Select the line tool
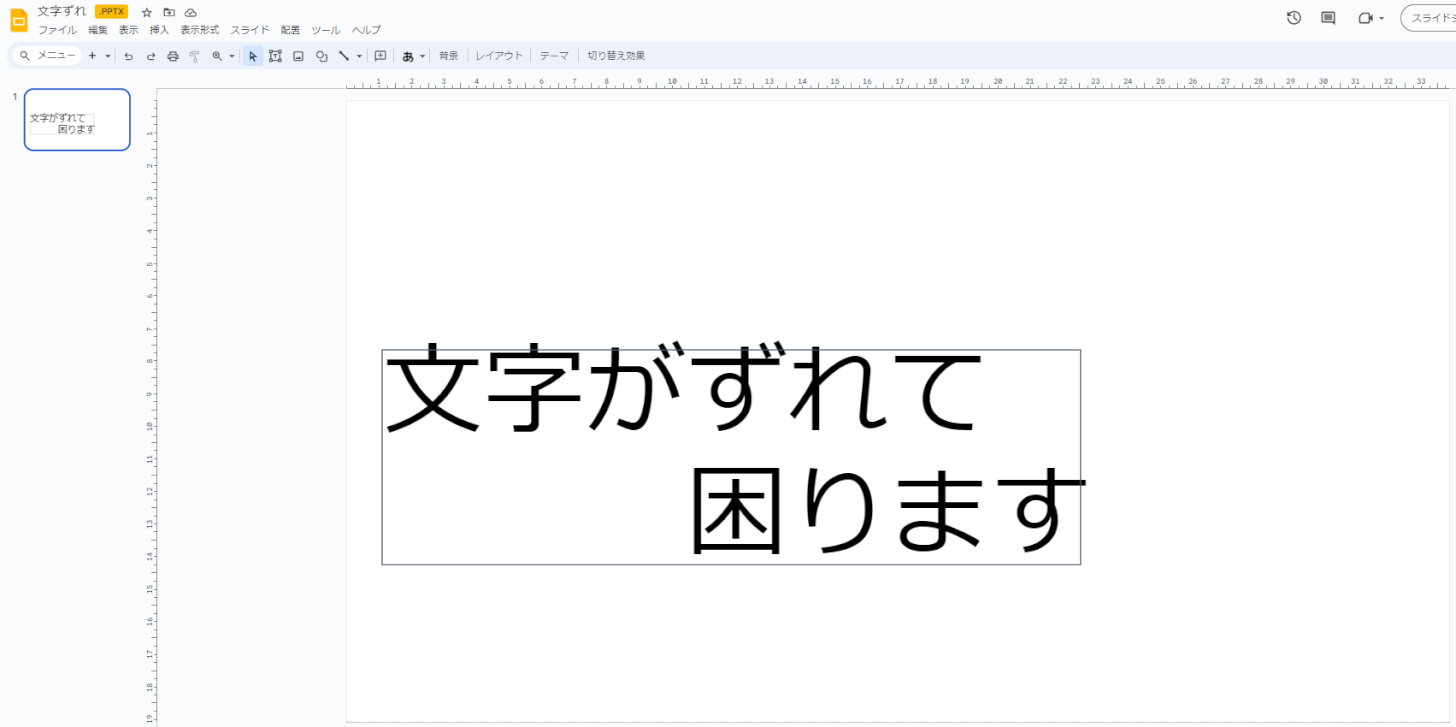This screenshot has width=1456, height=727. (344, 56)
